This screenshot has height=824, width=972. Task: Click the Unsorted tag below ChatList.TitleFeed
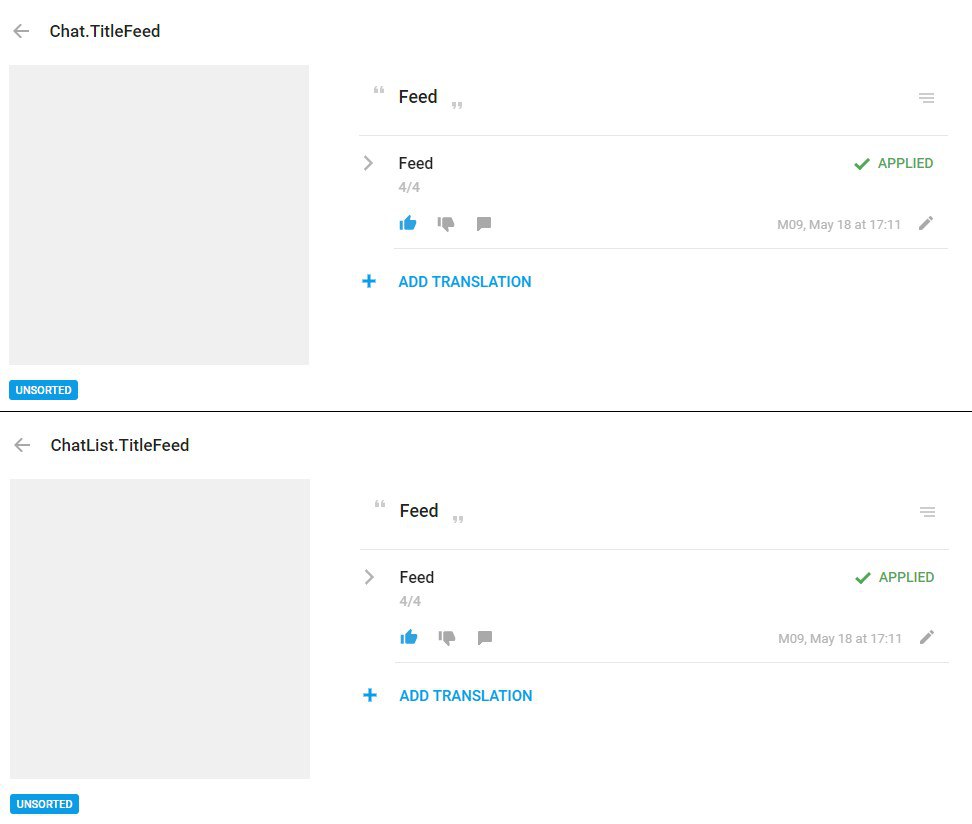coord(45,804)
